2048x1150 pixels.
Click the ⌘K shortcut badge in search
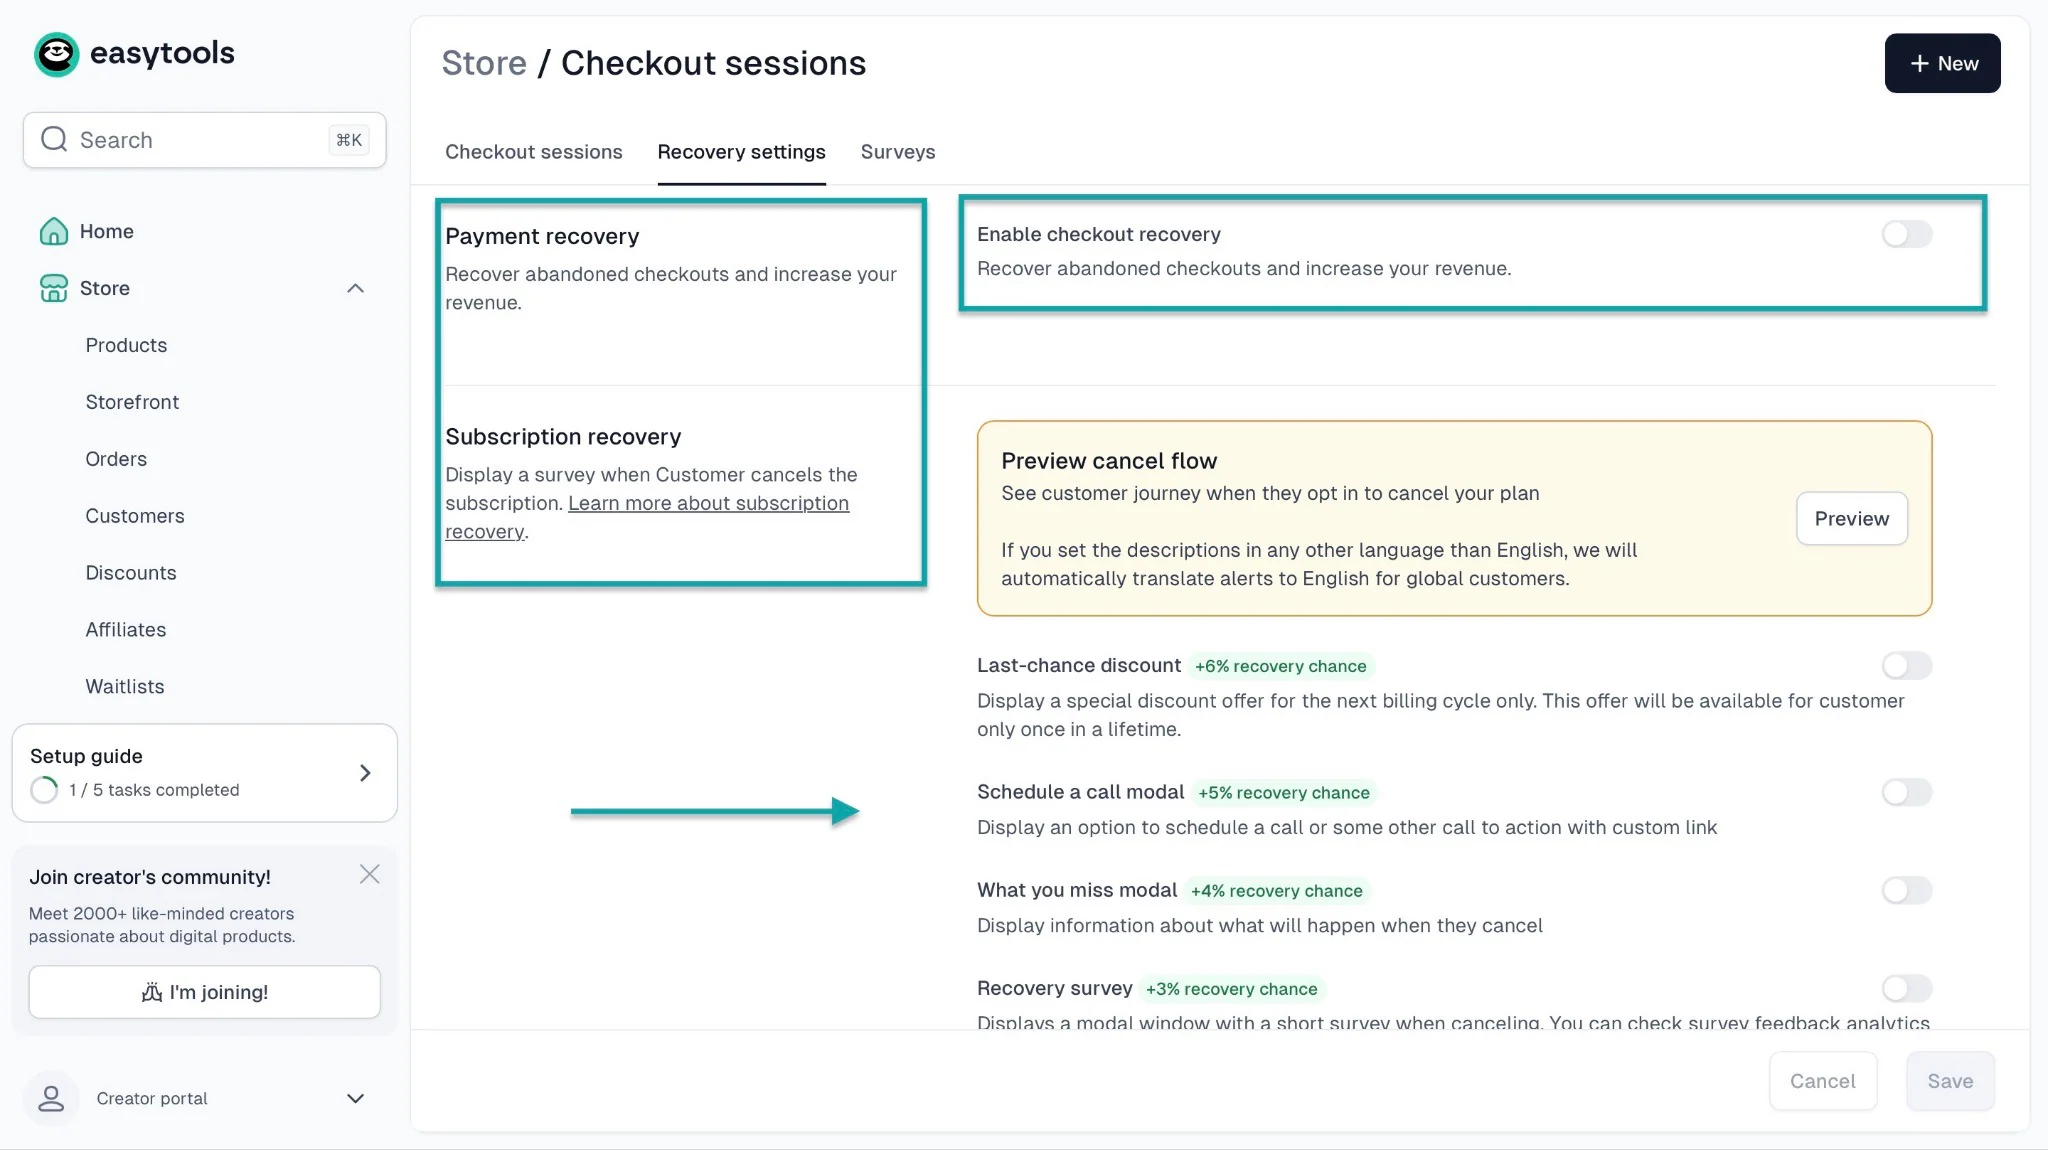[349, 140]
